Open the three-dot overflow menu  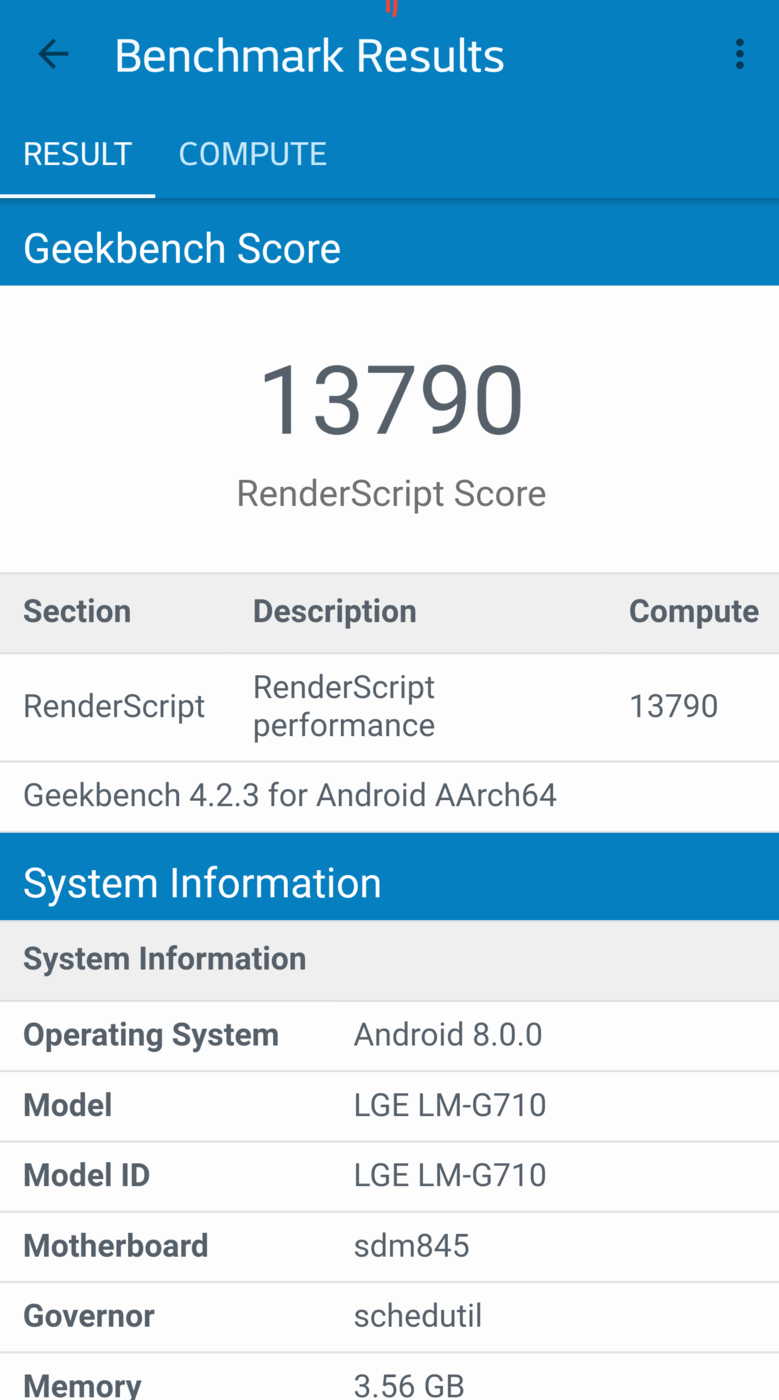coord(739,55)
